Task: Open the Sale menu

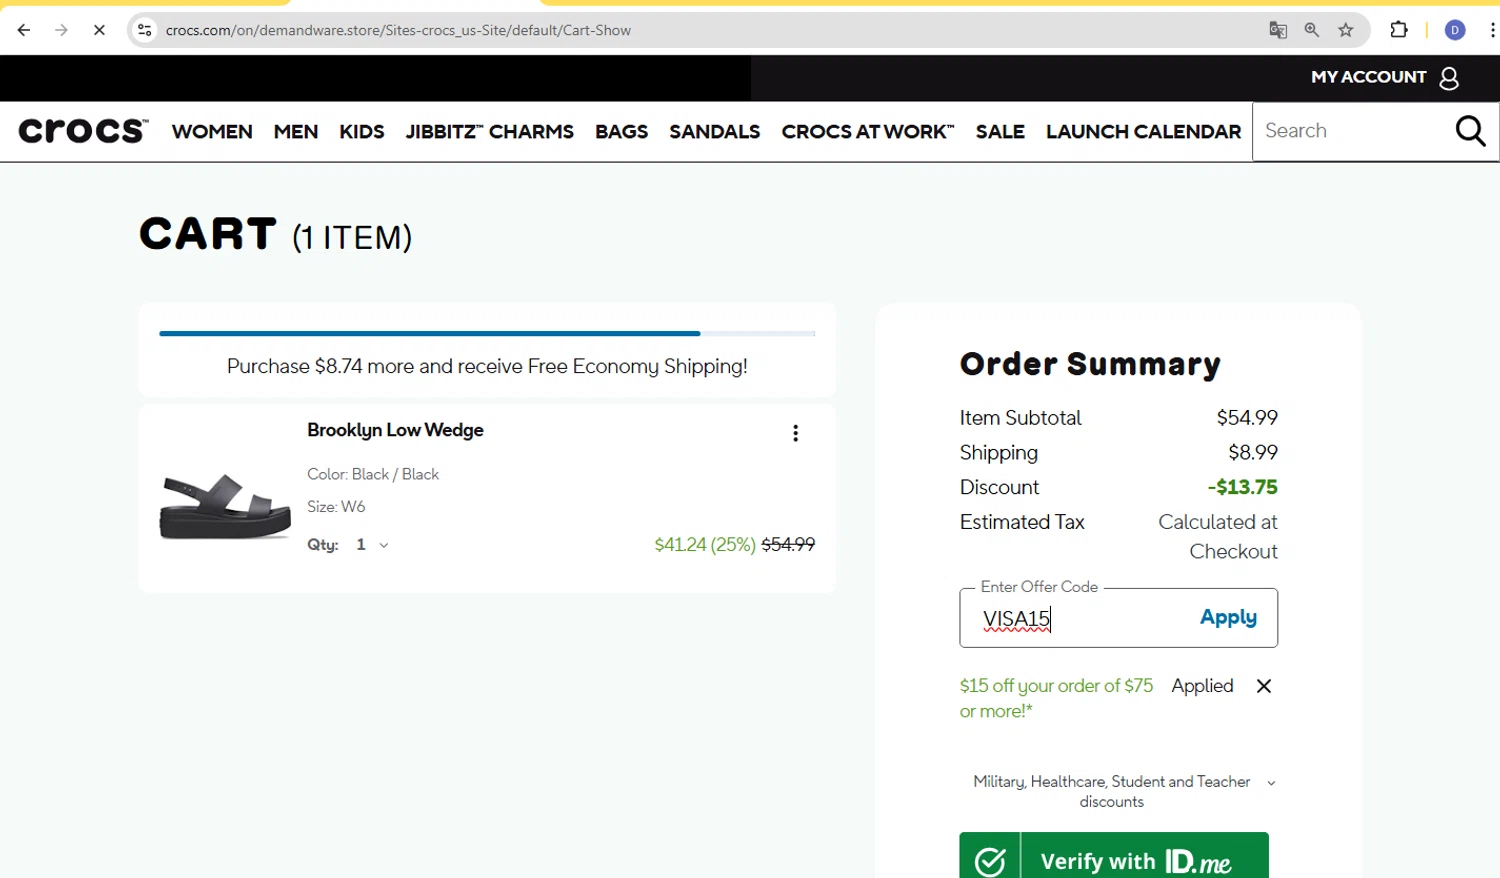Action: [1000, 132]
